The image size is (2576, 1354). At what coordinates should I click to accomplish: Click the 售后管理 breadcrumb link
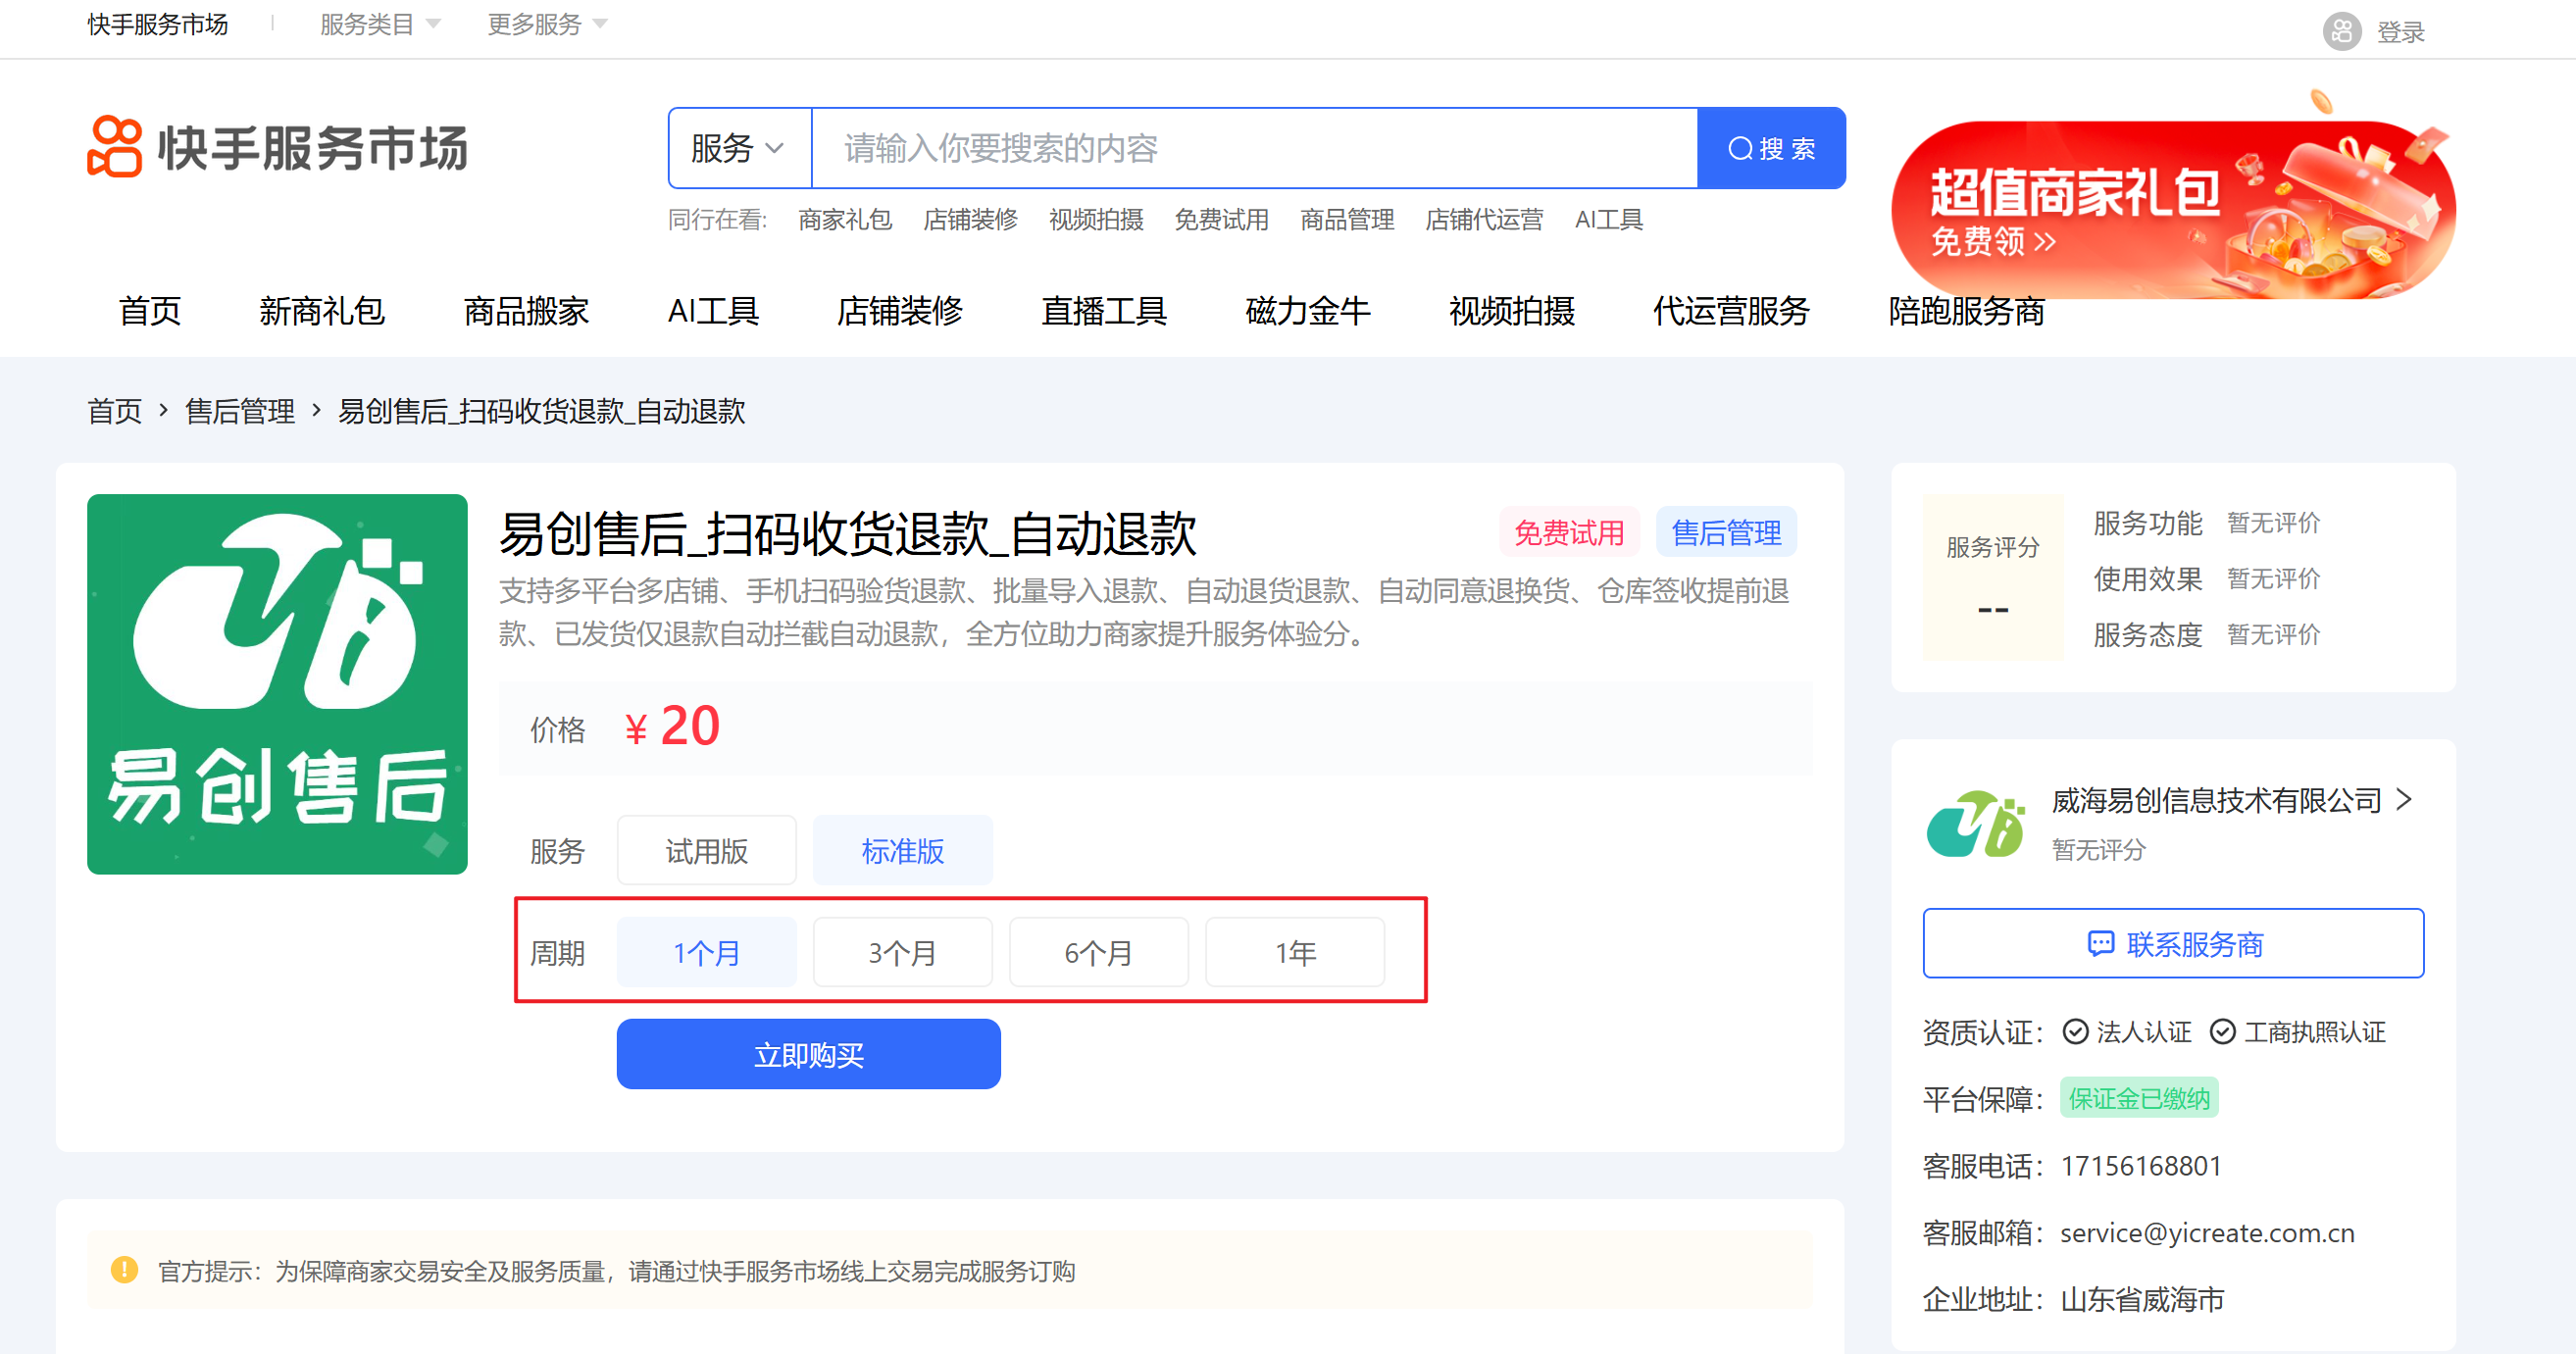click(x=240, y=411)
